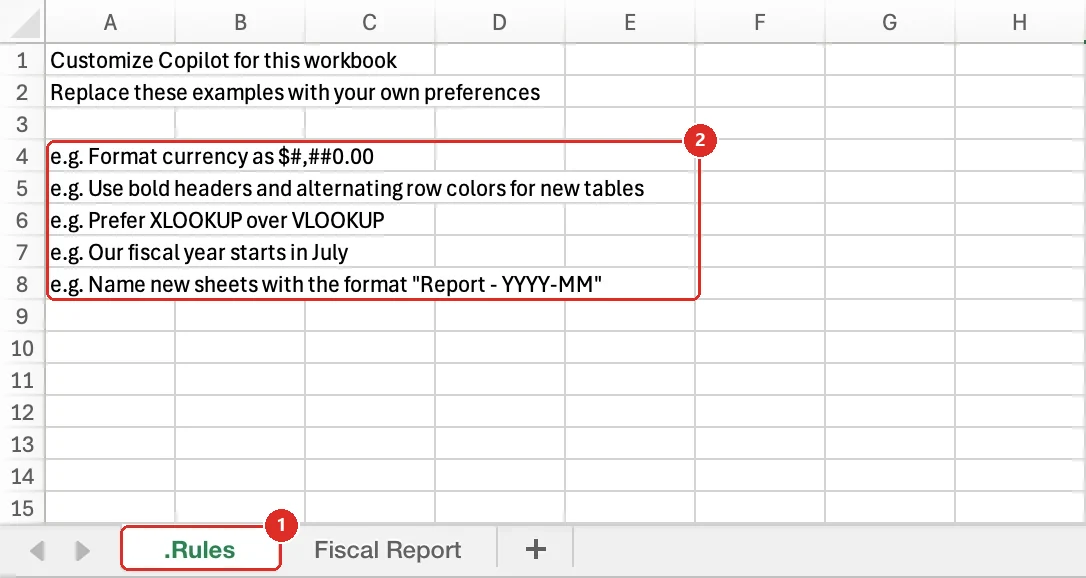Click the Select All corner triangle
Image resolution: width=1086 pixels, height=578 pixels.
(x=25, y=23)
